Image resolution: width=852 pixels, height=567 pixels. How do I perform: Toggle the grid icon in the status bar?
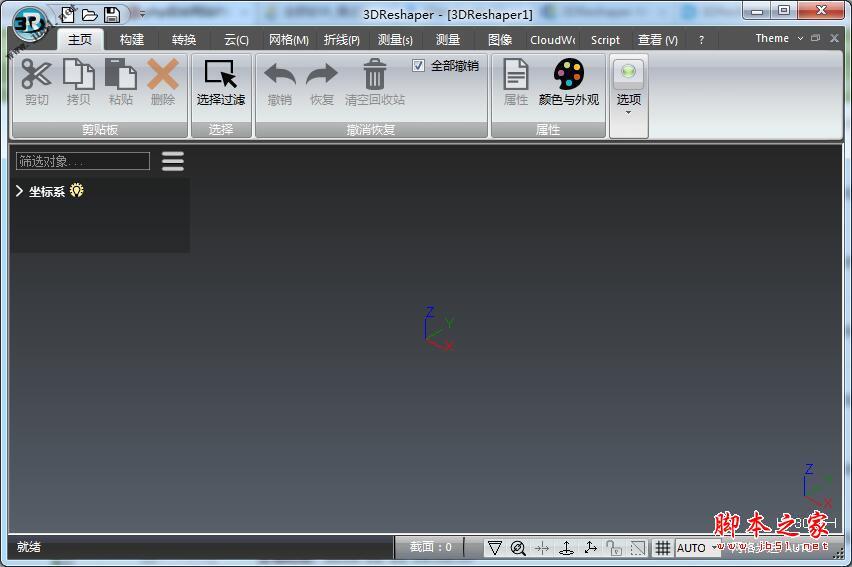click(x=662, y=547)
